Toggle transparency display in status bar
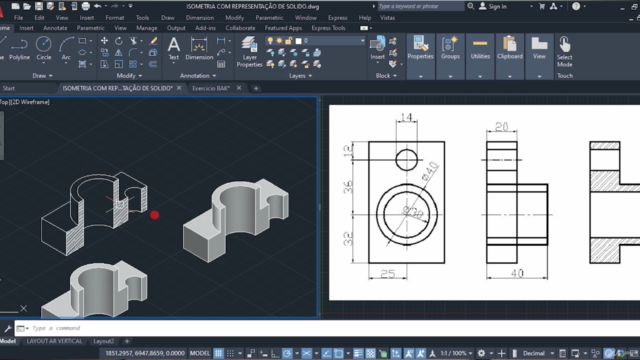640x360 pixels. coord(371,353)
